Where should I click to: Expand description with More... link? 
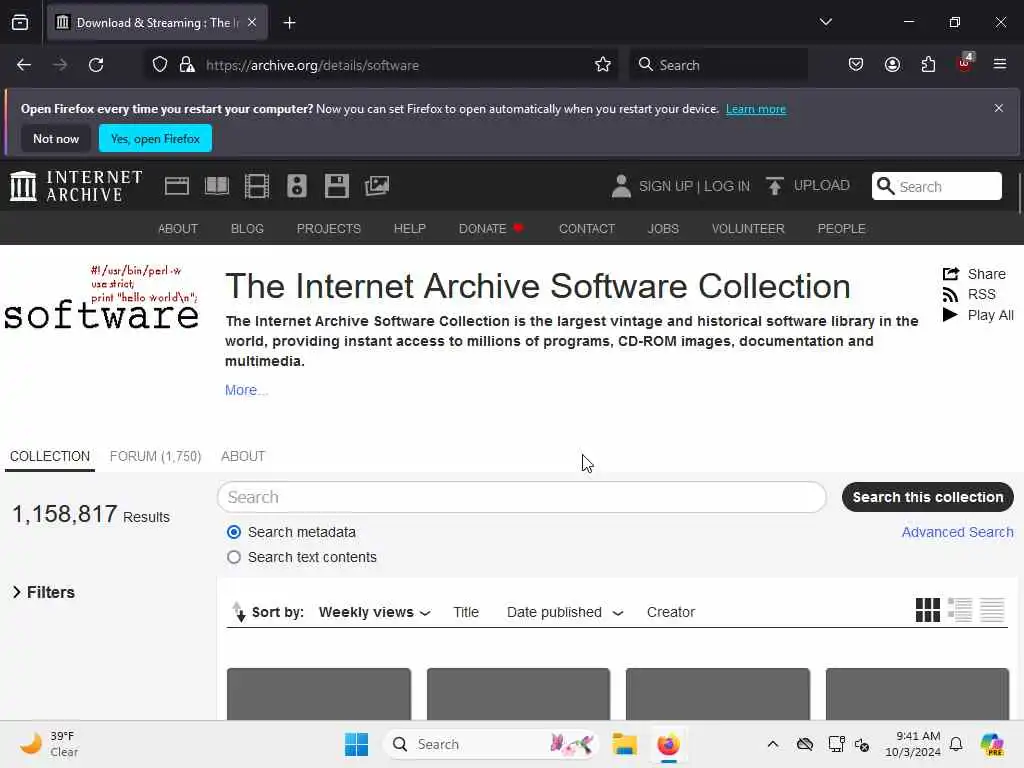246,390
